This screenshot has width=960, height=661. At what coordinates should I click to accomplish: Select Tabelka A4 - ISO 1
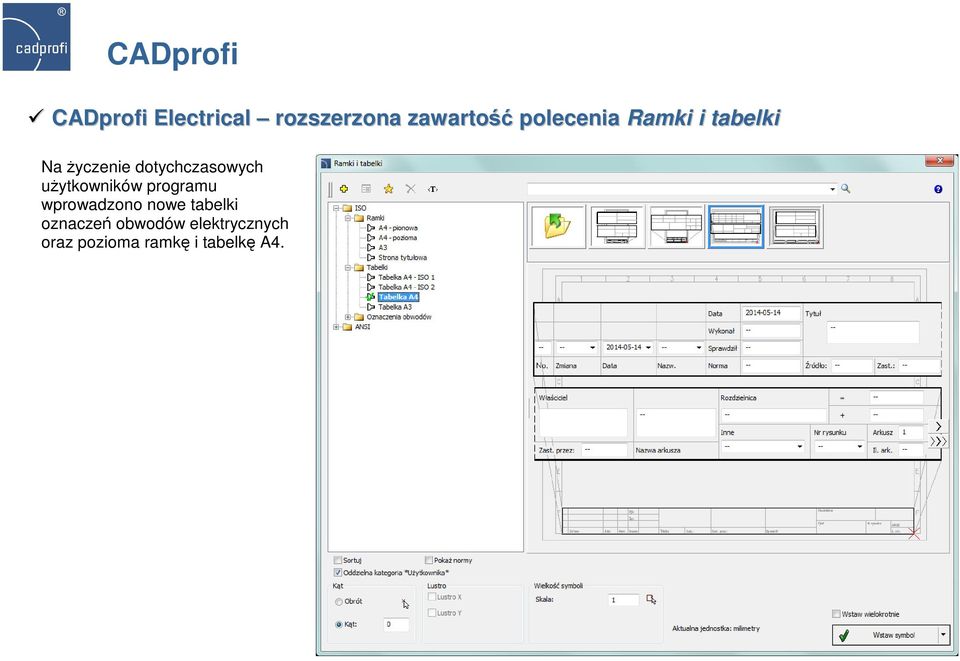[406, 277]
